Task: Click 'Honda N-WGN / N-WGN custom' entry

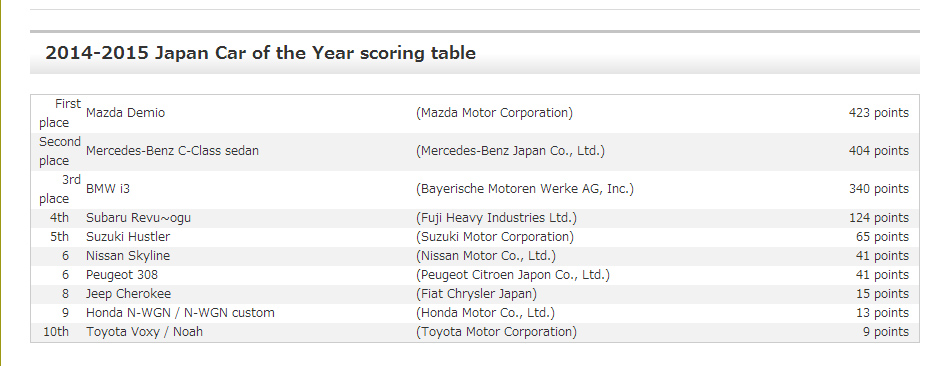Action: (x=180, y=313)
